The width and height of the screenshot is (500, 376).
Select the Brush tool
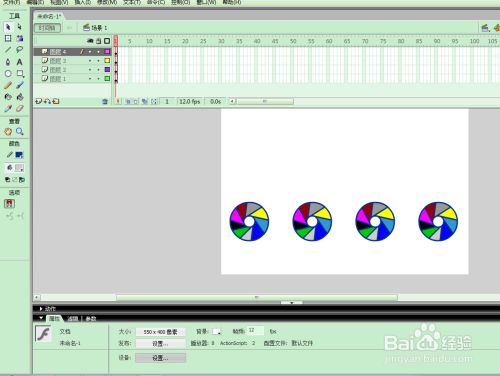click(20, 85)
